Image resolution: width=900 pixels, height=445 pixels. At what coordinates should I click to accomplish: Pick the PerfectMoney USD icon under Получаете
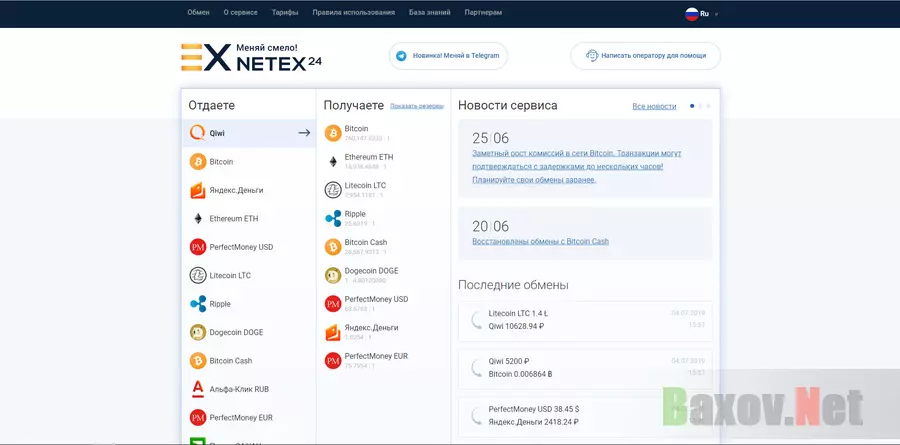tap(333, 304)
